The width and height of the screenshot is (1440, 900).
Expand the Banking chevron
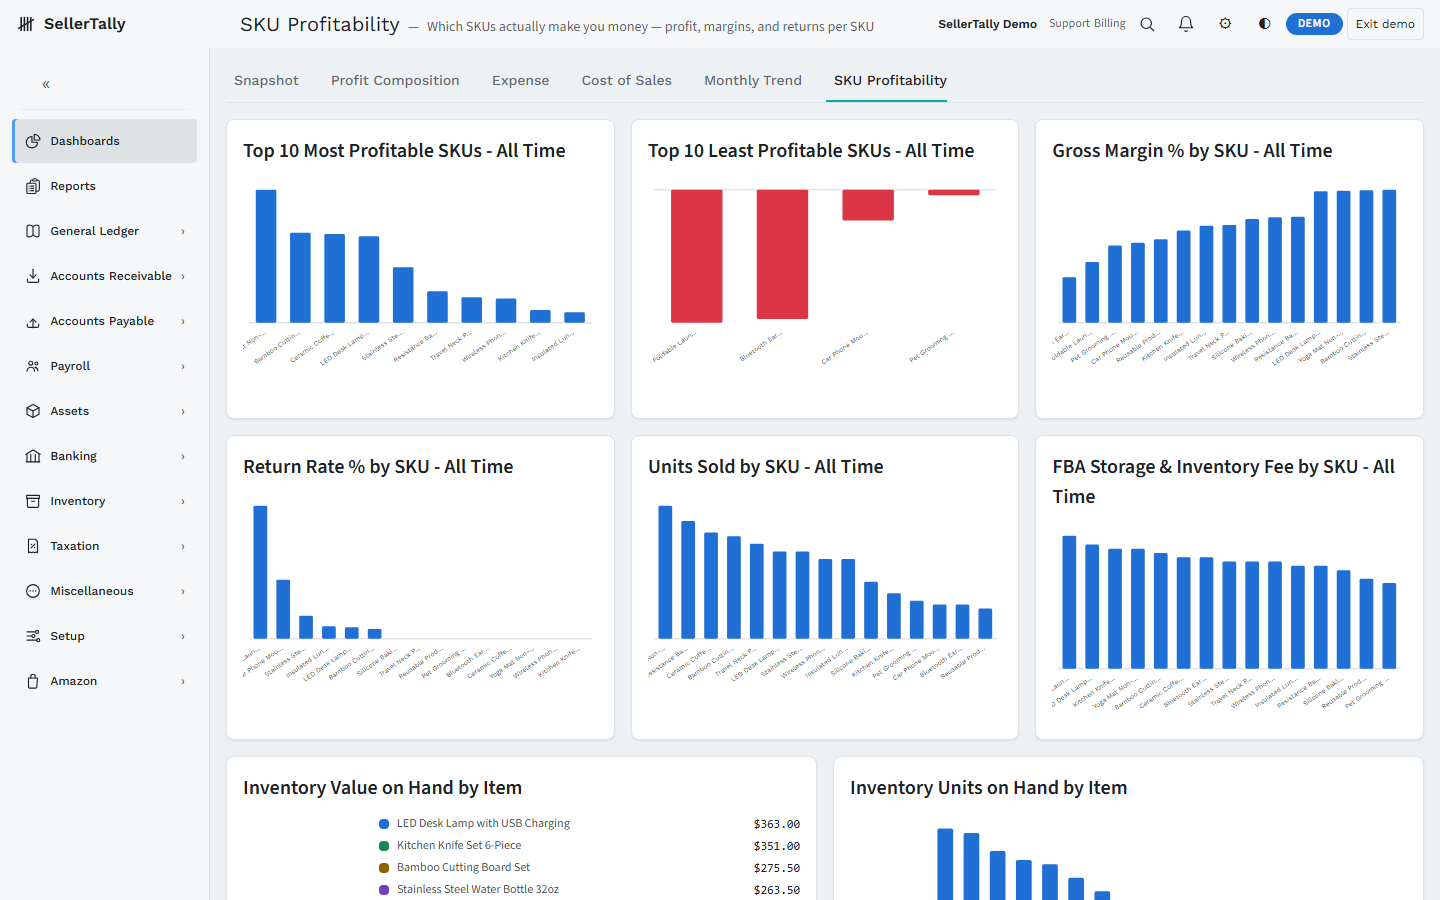[183, 457]
